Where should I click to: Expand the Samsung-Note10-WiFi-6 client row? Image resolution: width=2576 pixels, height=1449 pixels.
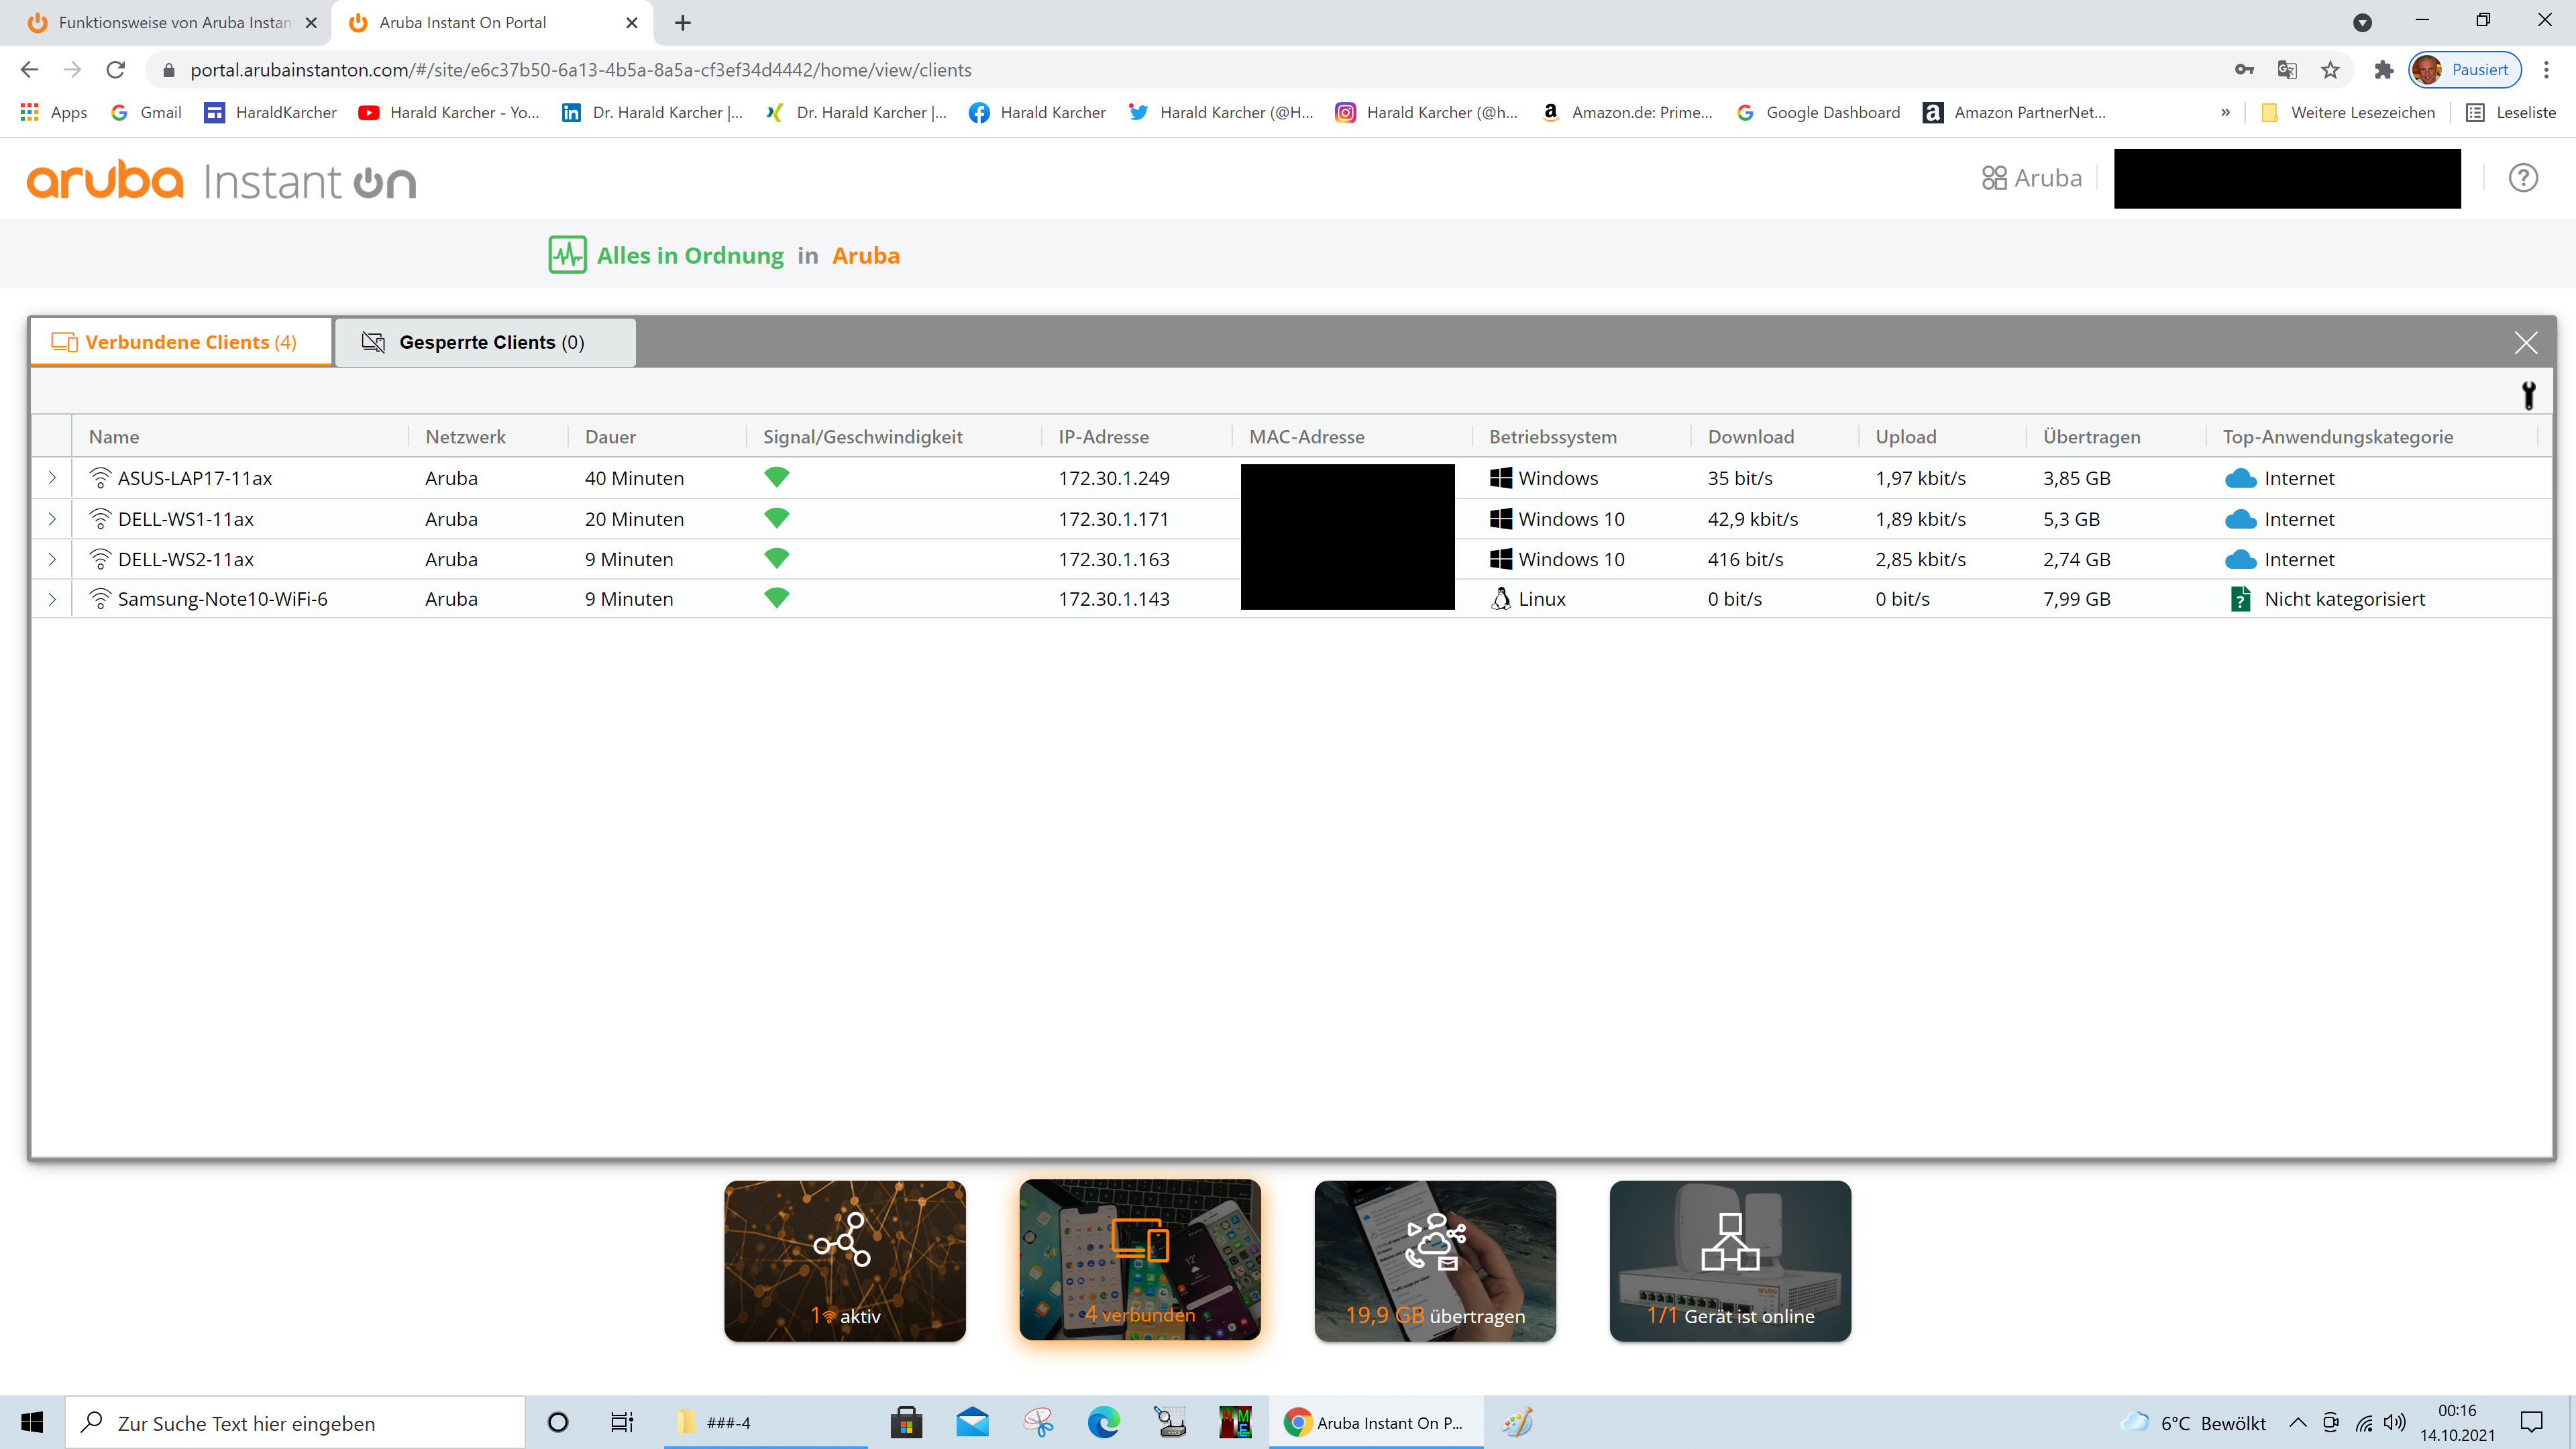(52, 599)
